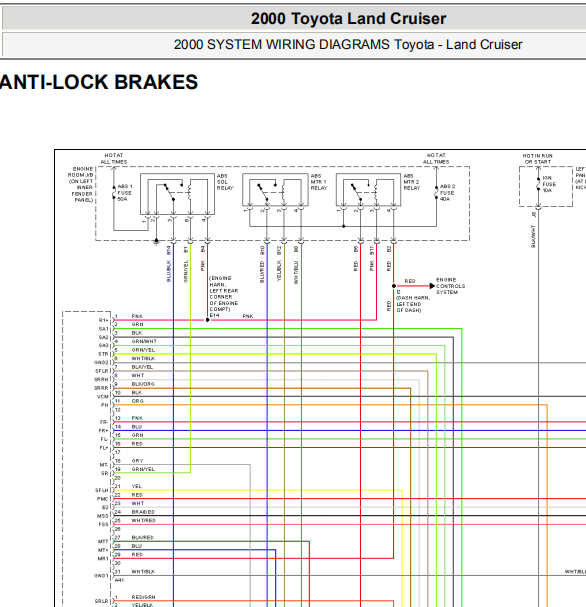Viewport: 586px width, 607px height.
Task: Select the 'ABS 1 FUSE 50A' label
Action: tap(125, 193)
